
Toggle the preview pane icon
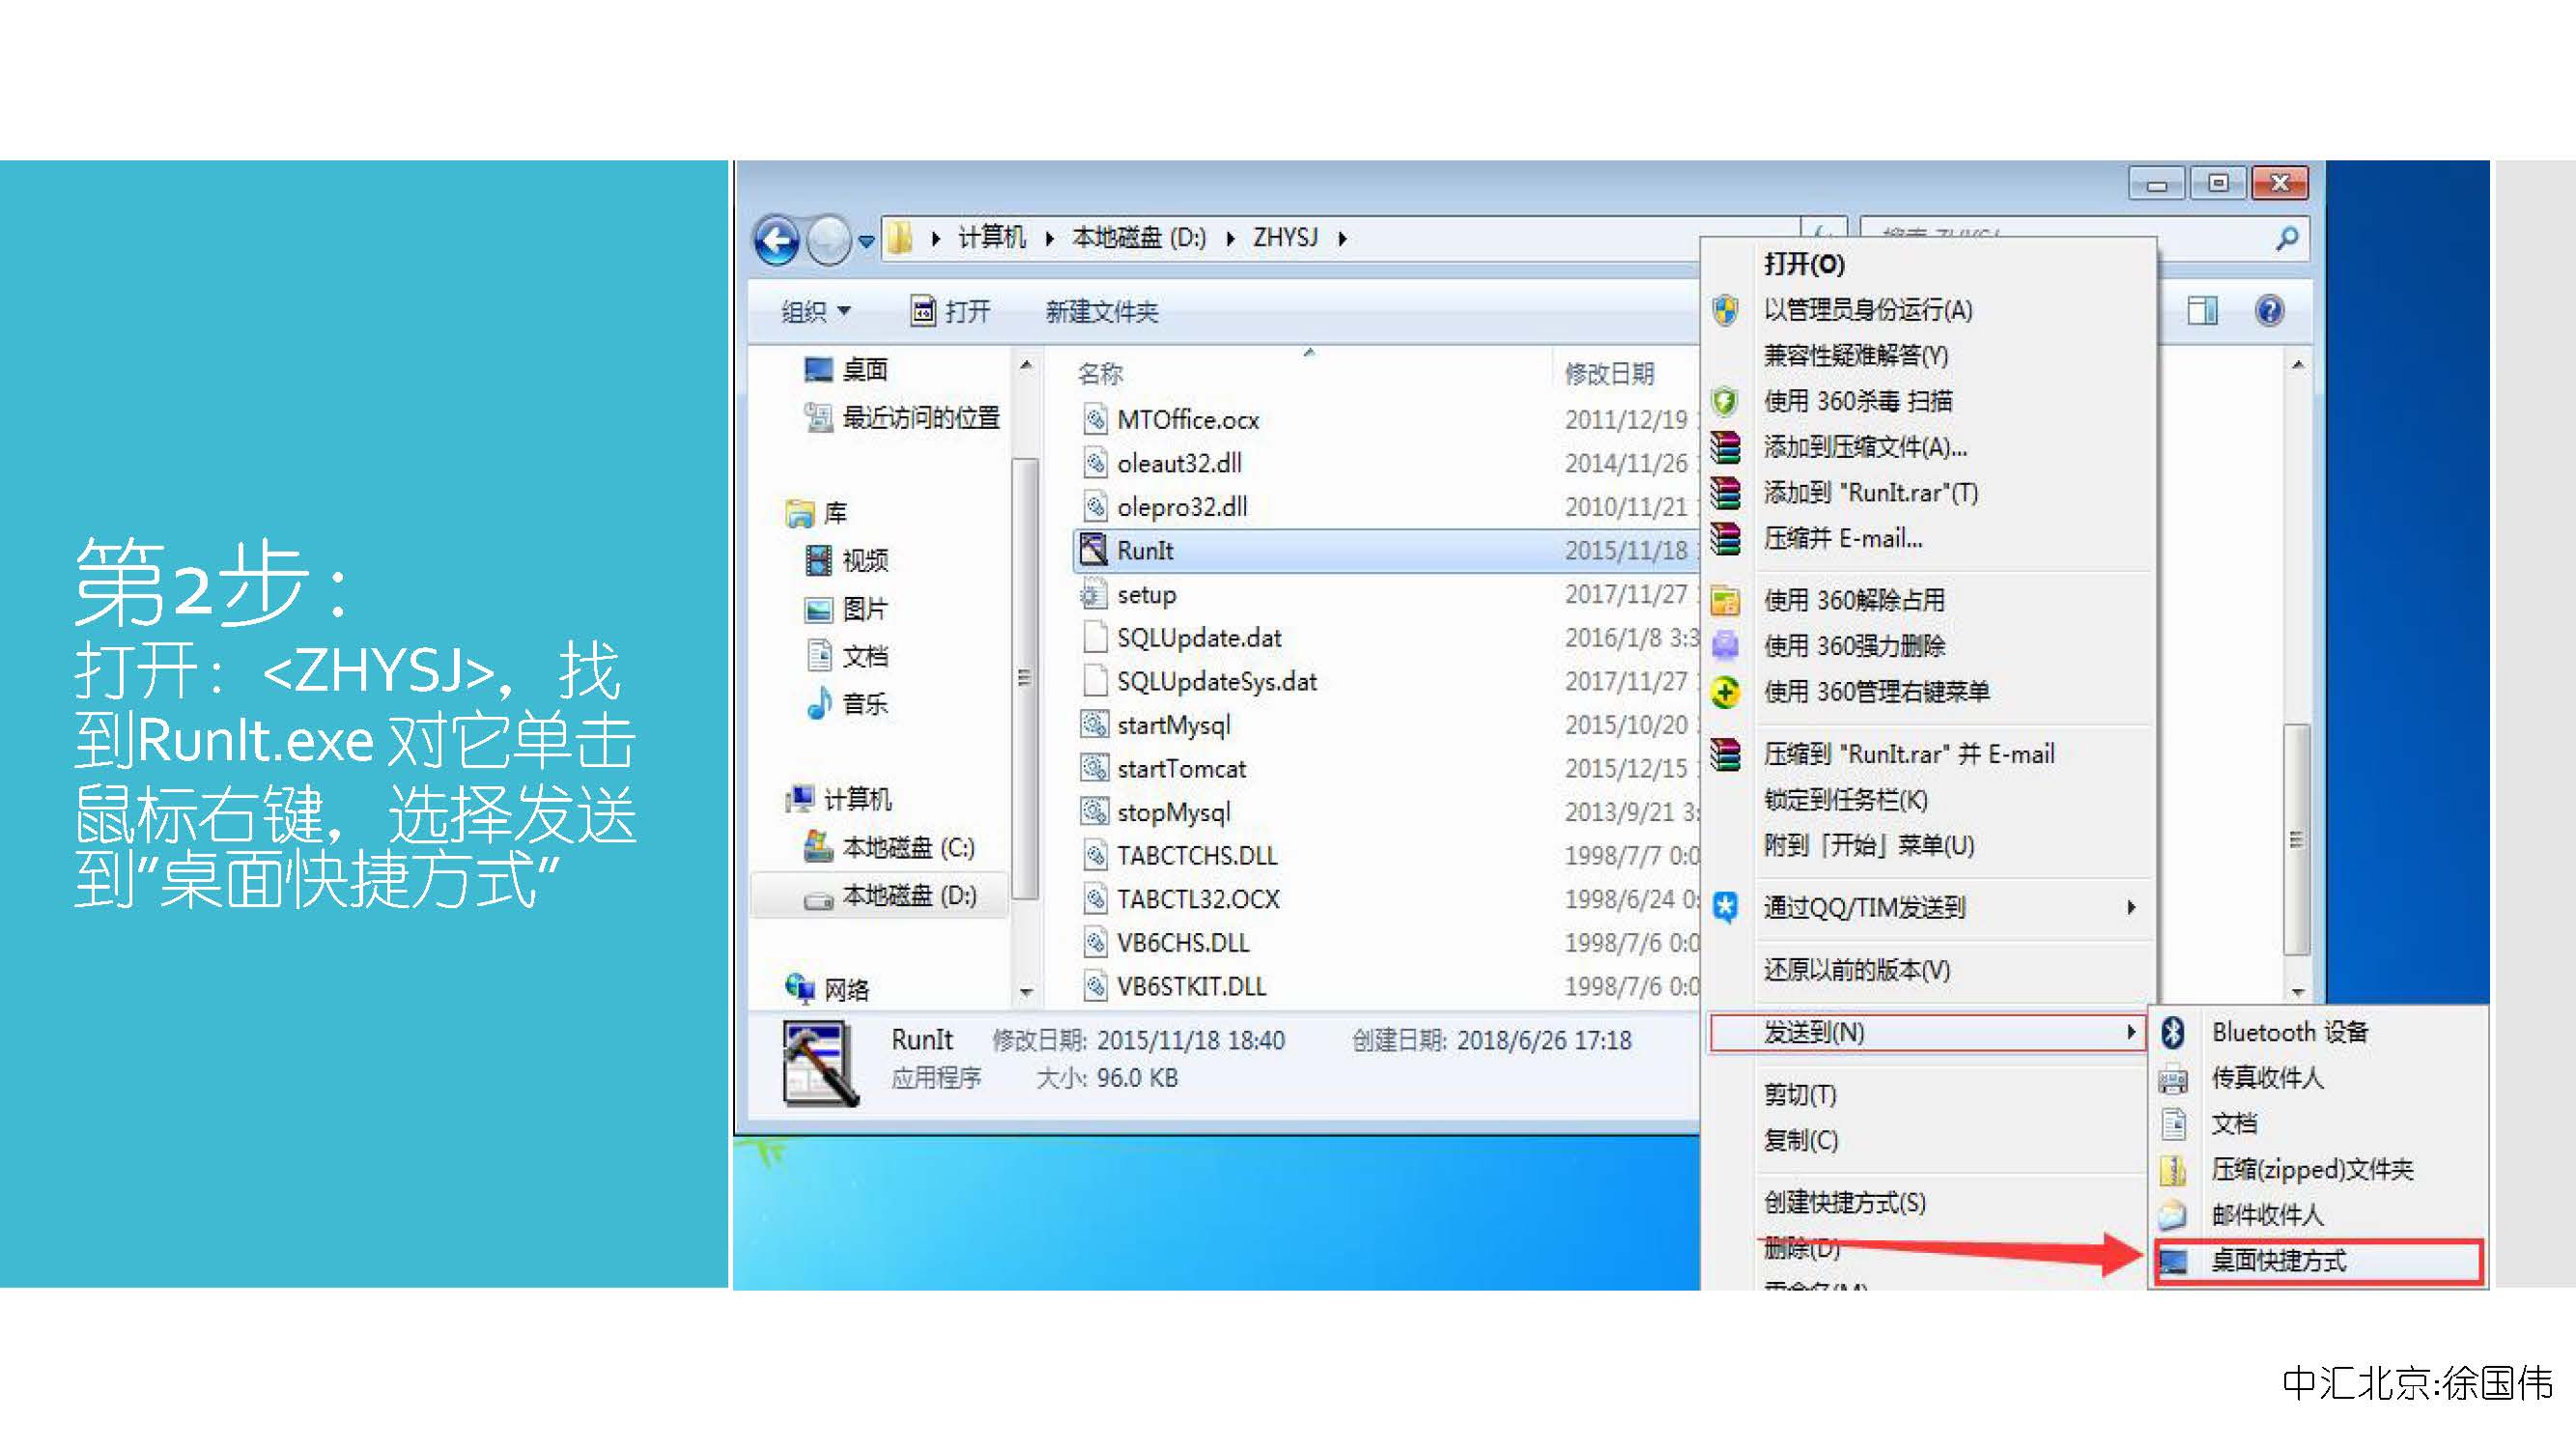(x=2201, y=311)
